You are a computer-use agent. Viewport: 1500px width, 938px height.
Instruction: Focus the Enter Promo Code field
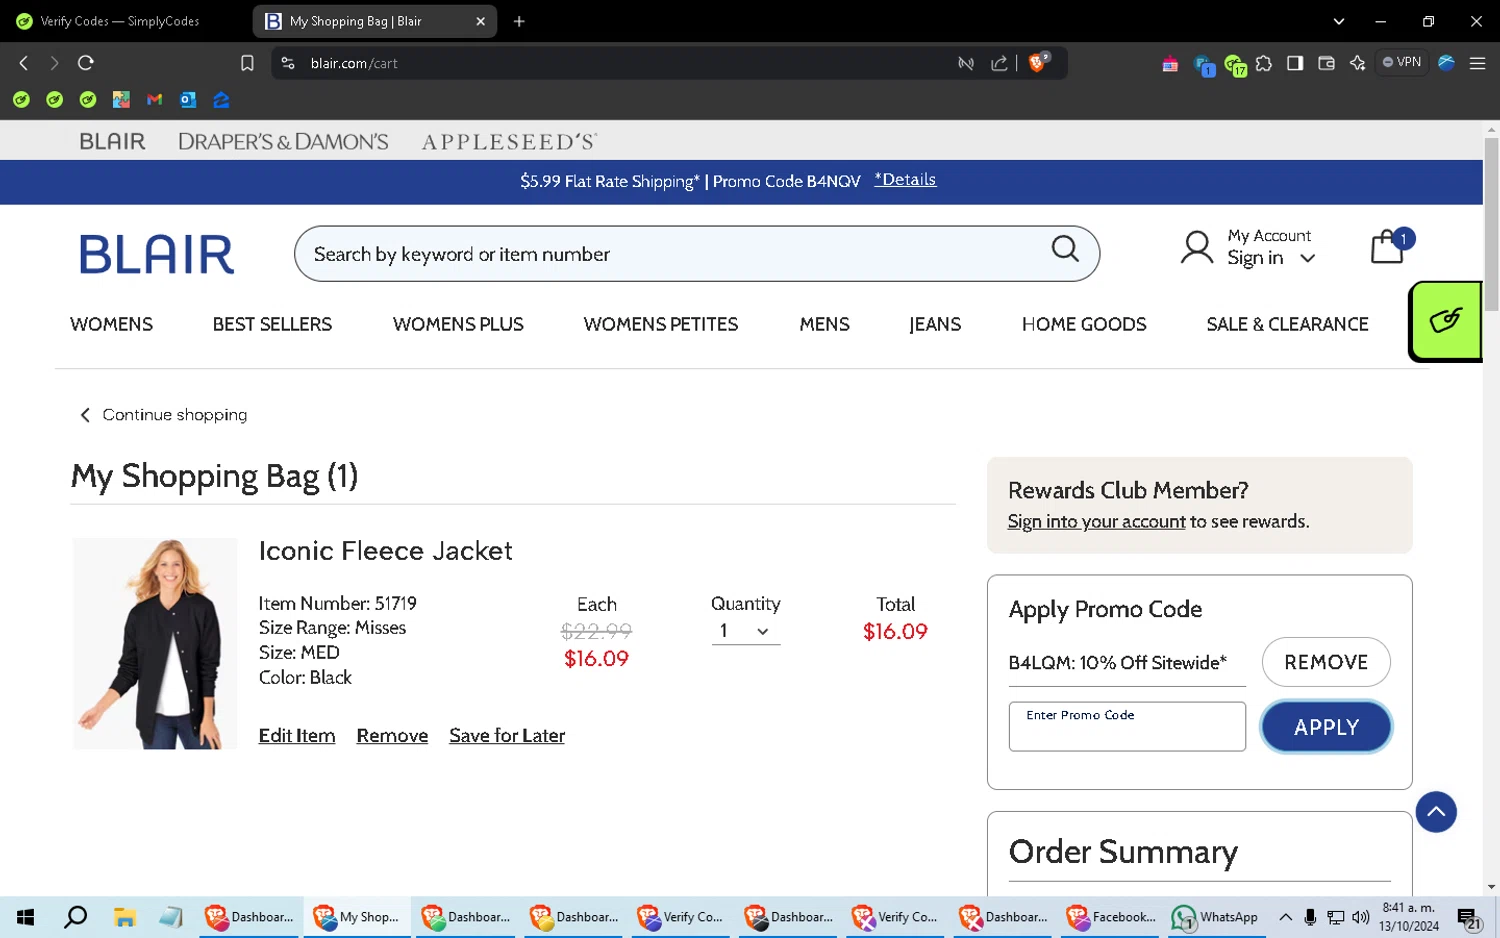pyautogui.click(x=1127, y=727)
